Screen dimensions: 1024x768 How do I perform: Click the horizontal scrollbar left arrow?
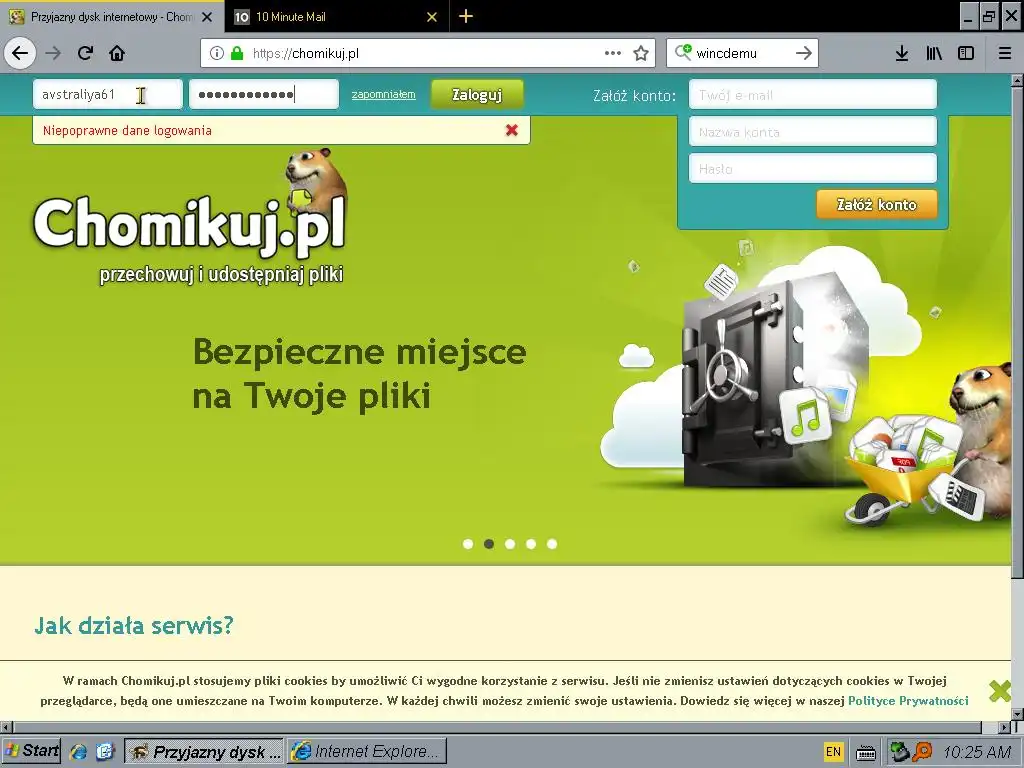(x=6, y=727)
